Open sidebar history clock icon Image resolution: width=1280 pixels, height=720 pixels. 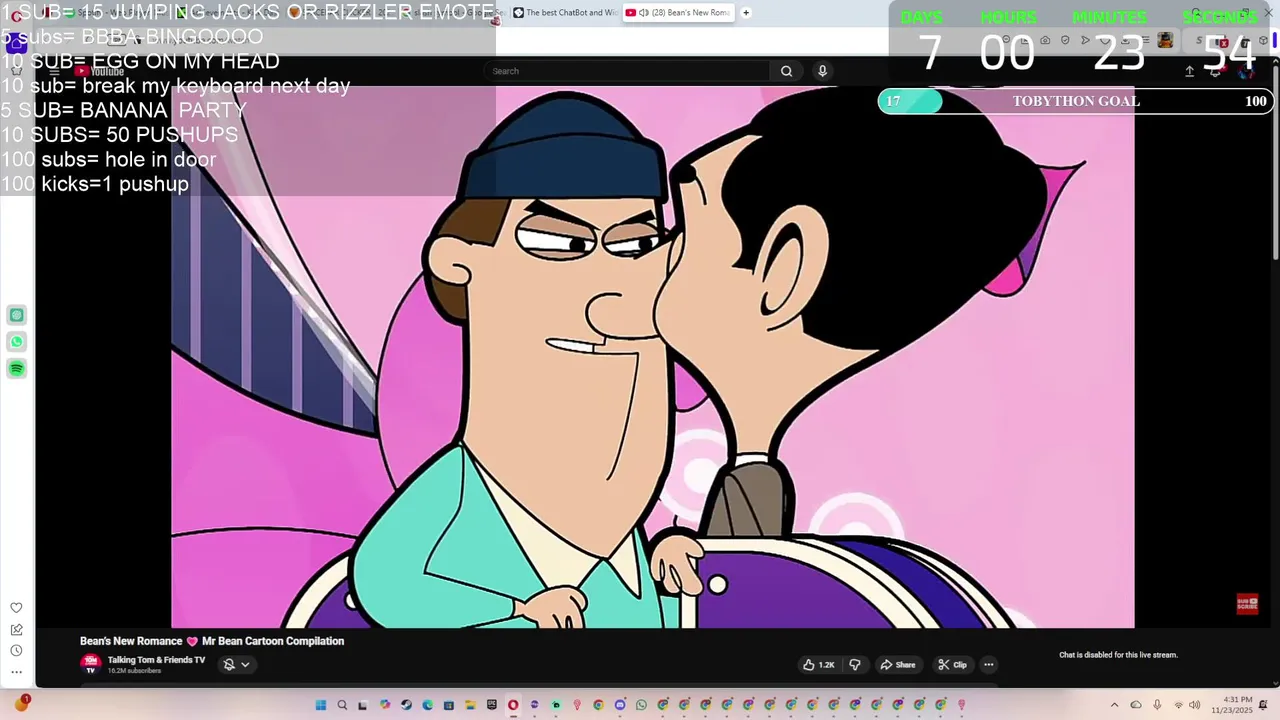(16, 650)
